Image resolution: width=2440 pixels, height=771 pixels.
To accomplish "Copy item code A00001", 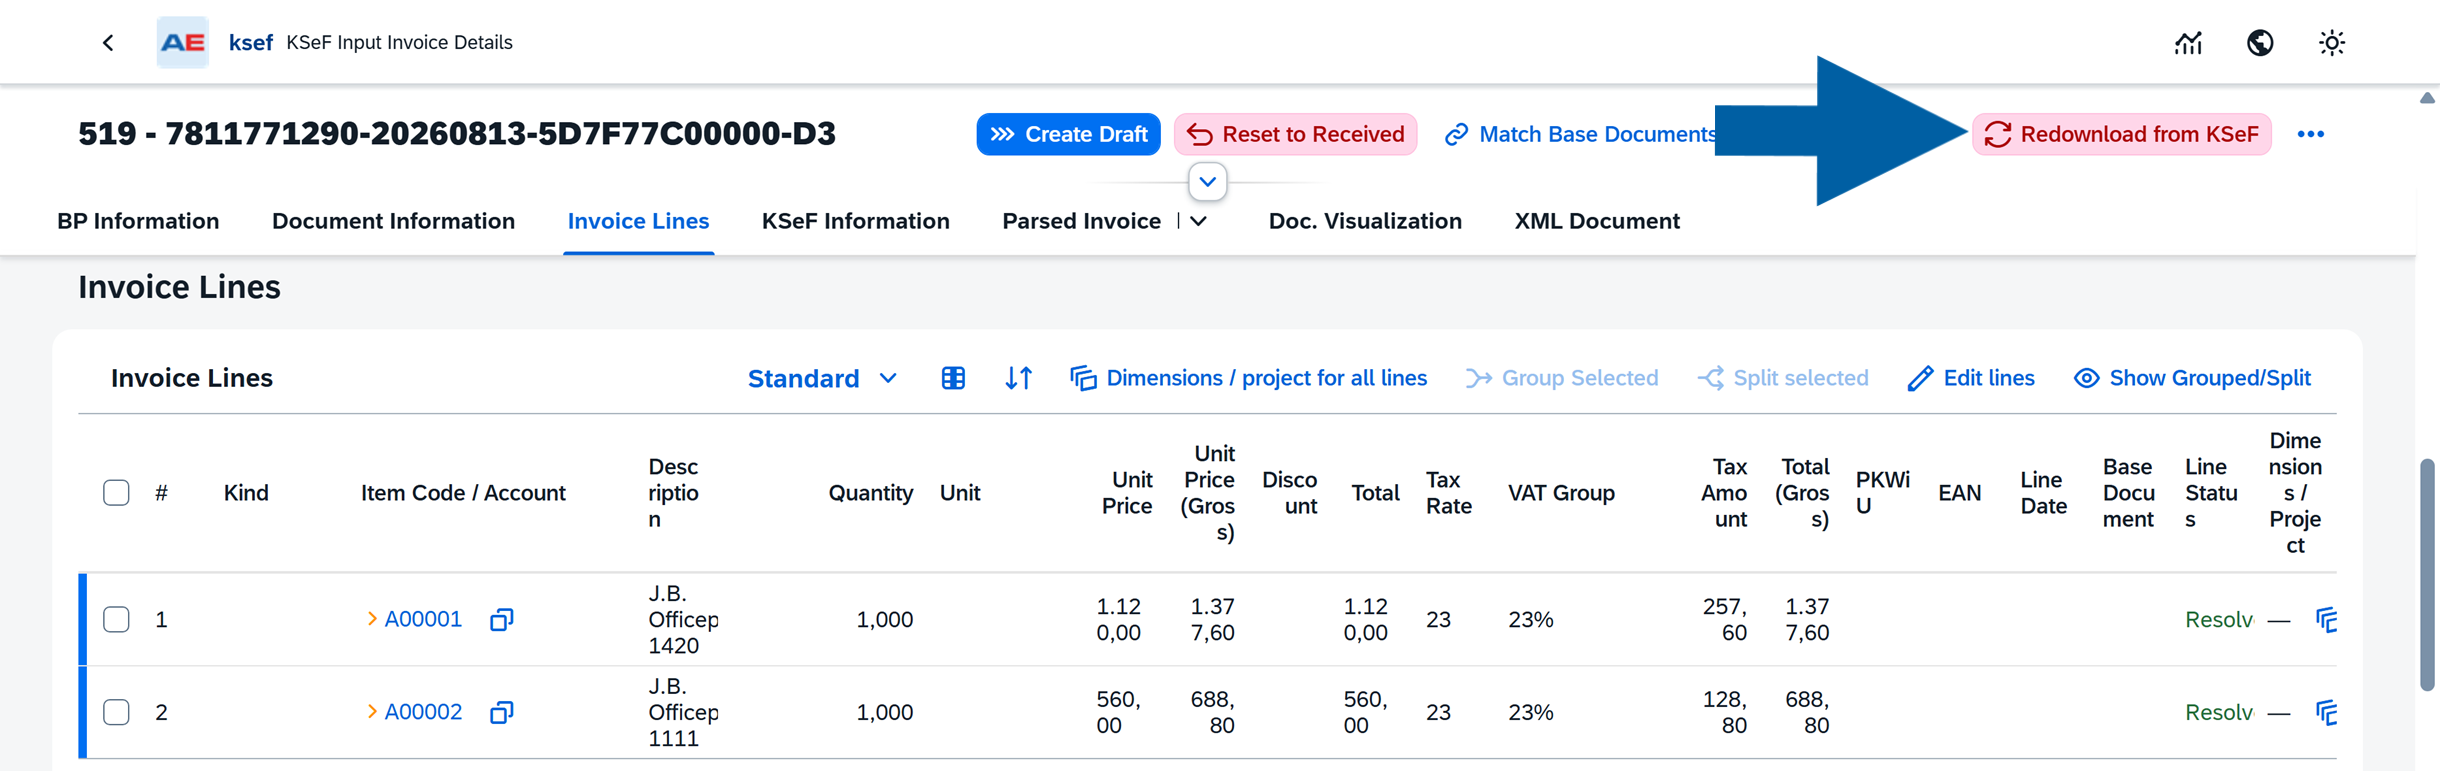I will click(501, 620).
